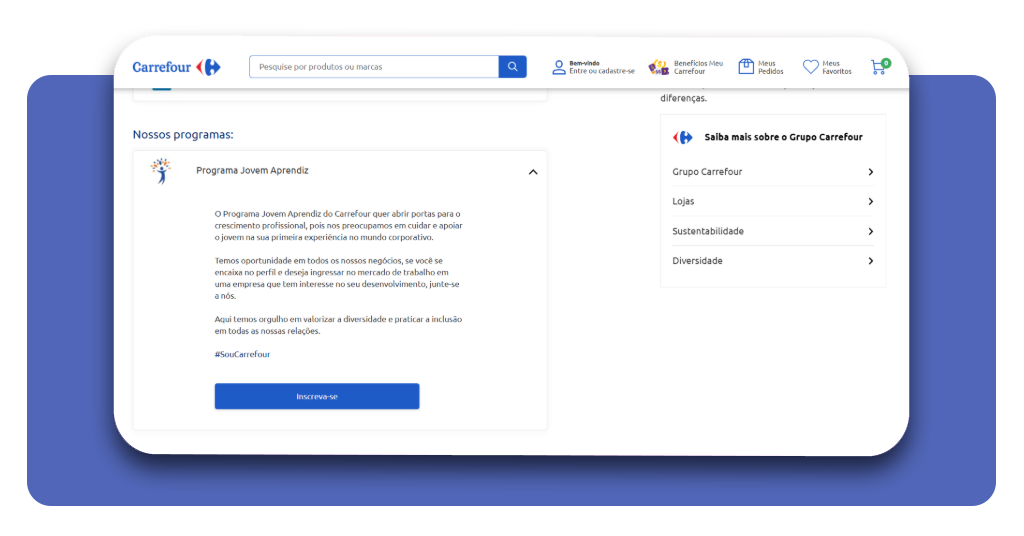Click 'Meus Favoritos' text
Image resolution: width=1024 pixels, height=536 pixels.
(x=837, y=67)
